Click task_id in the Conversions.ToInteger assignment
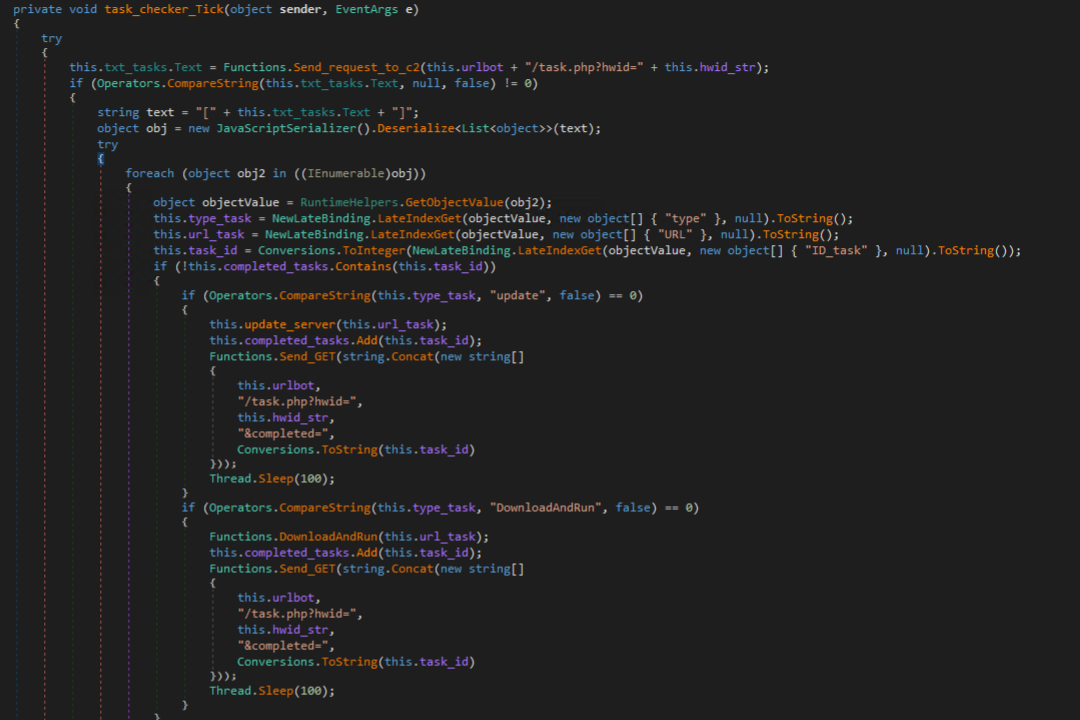This screenshot has height=720, width=1080. pos(213,251)
